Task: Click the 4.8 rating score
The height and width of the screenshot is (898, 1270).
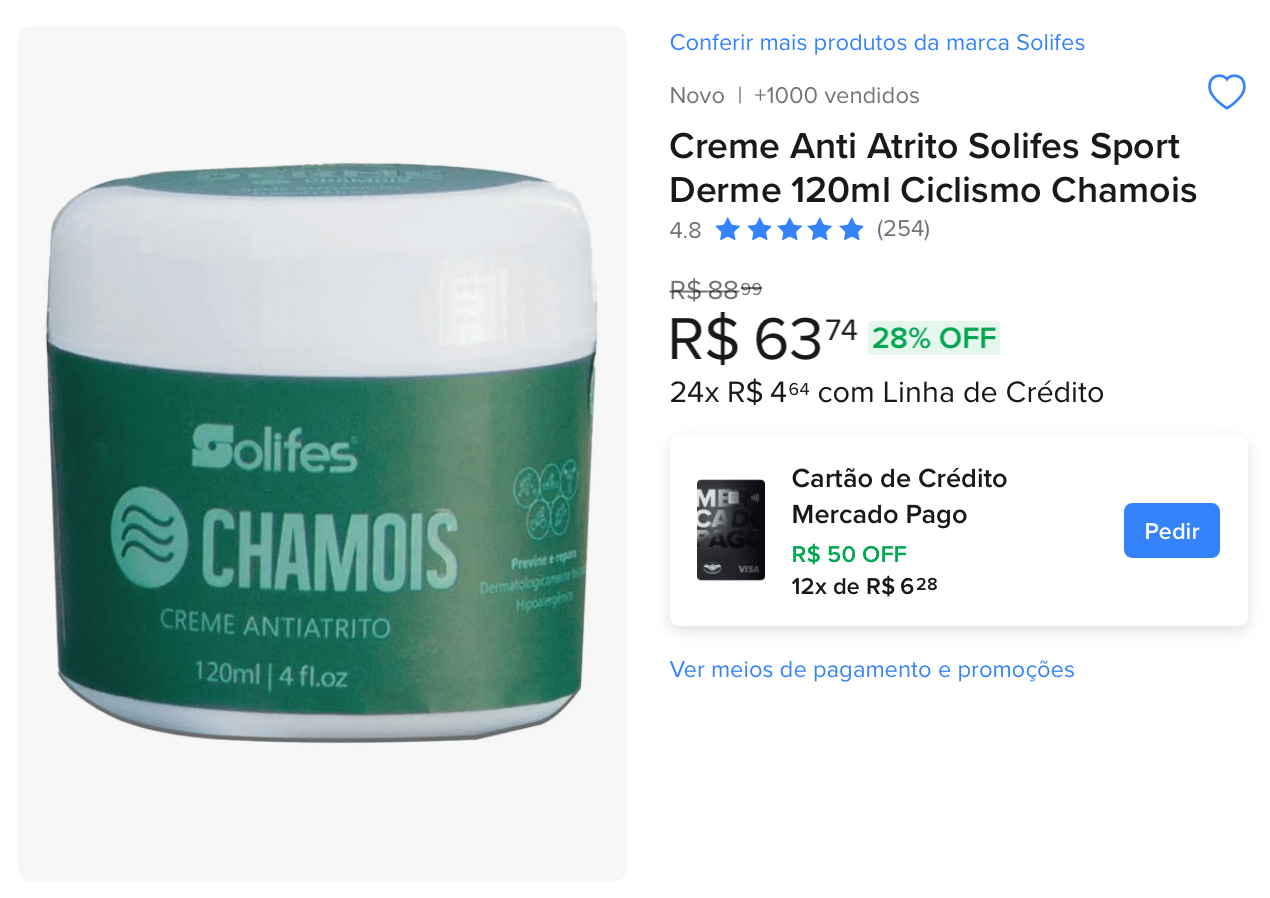Action: [686, 230]
